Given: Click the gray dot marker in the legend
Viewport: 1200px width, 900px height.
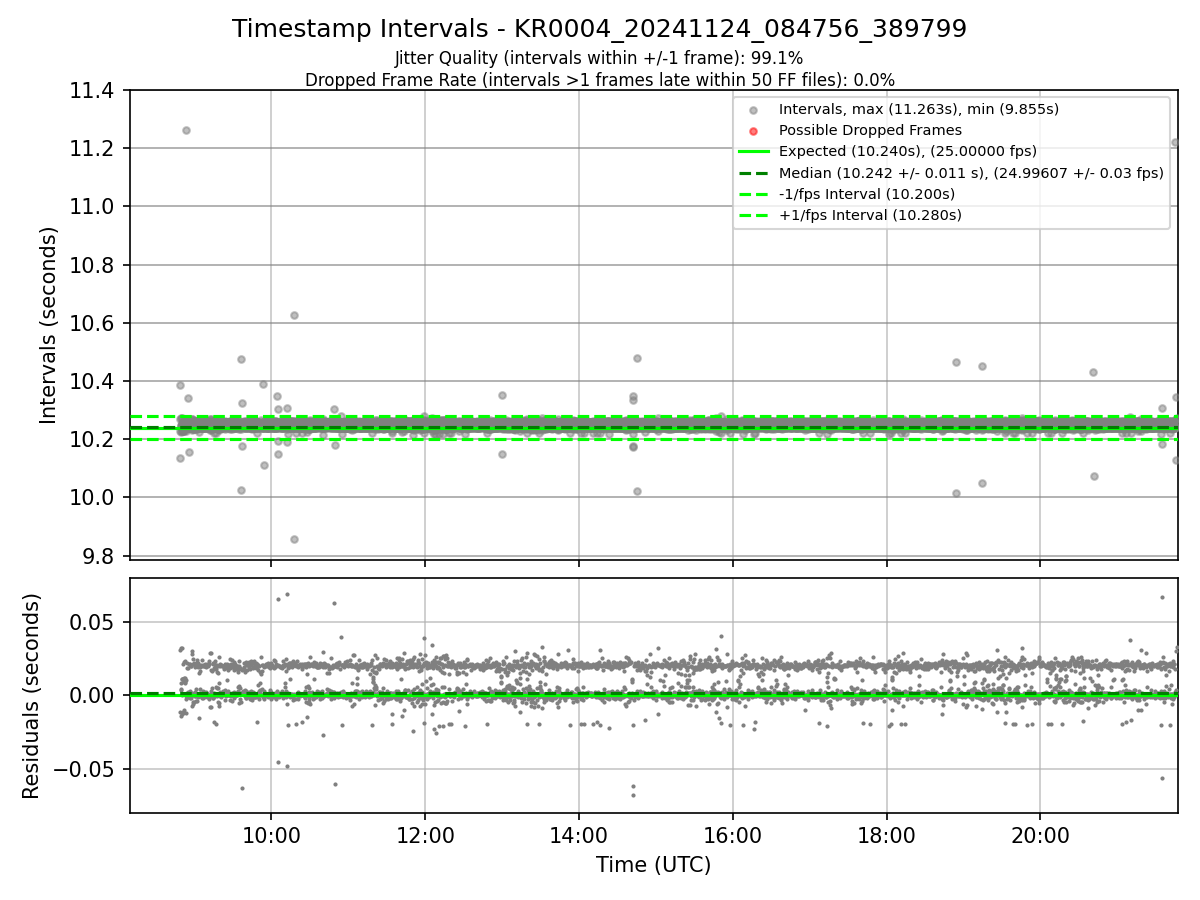Looking at the screenshot, I should 754,110.
